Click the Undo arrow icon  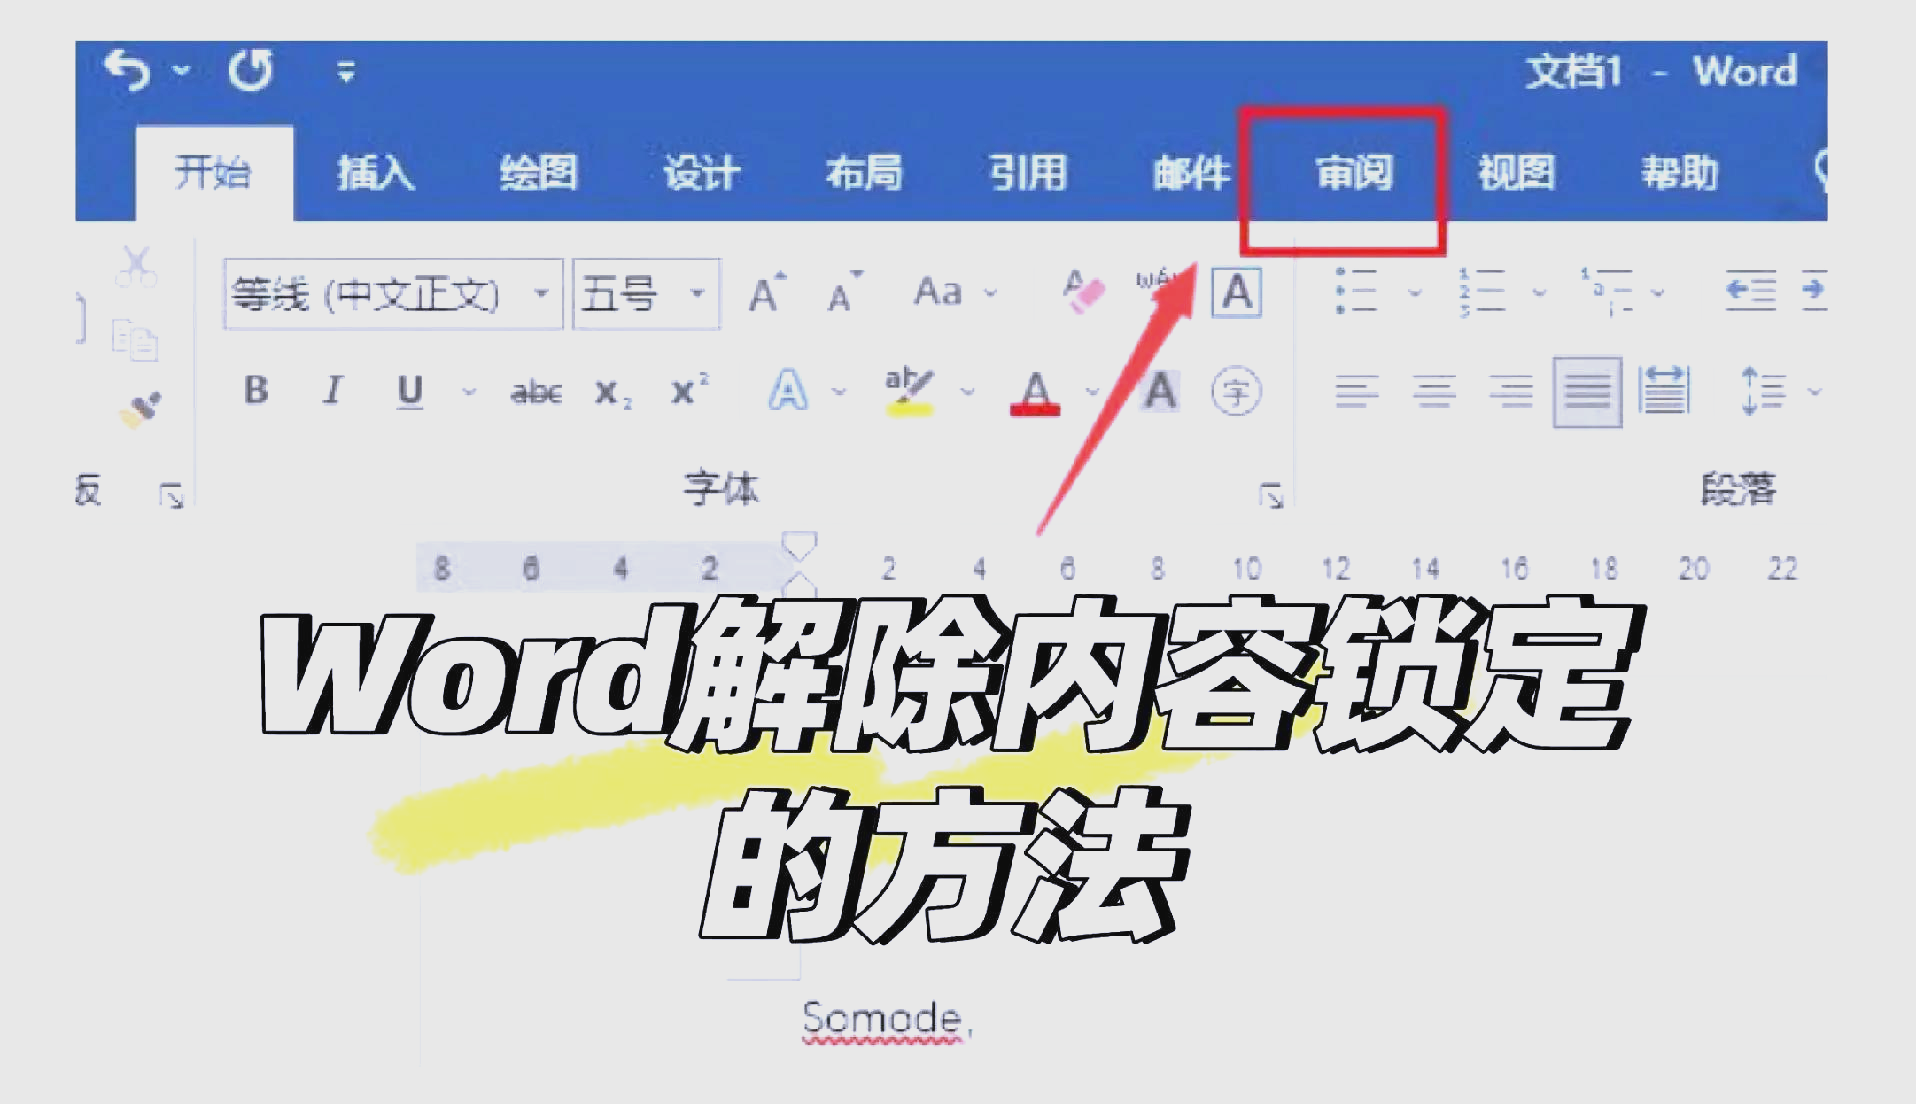tap(127, 70)
